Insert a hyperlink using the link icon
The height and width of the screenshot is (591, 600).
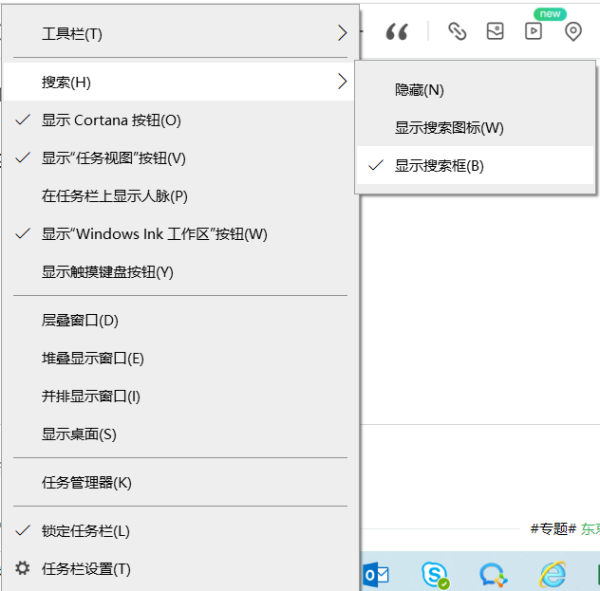point(457,31)
